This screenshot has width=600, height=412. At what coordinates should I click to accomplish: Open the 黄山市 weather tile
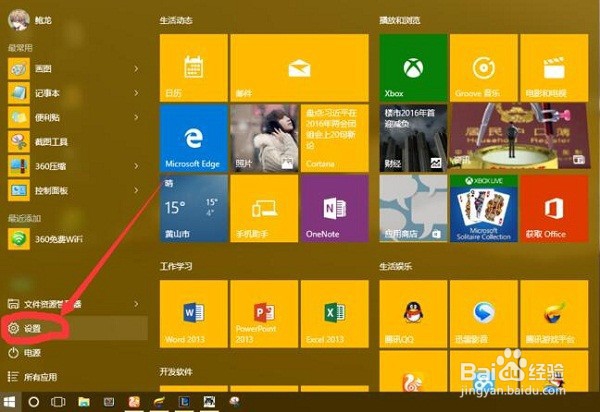click(194, 208)
